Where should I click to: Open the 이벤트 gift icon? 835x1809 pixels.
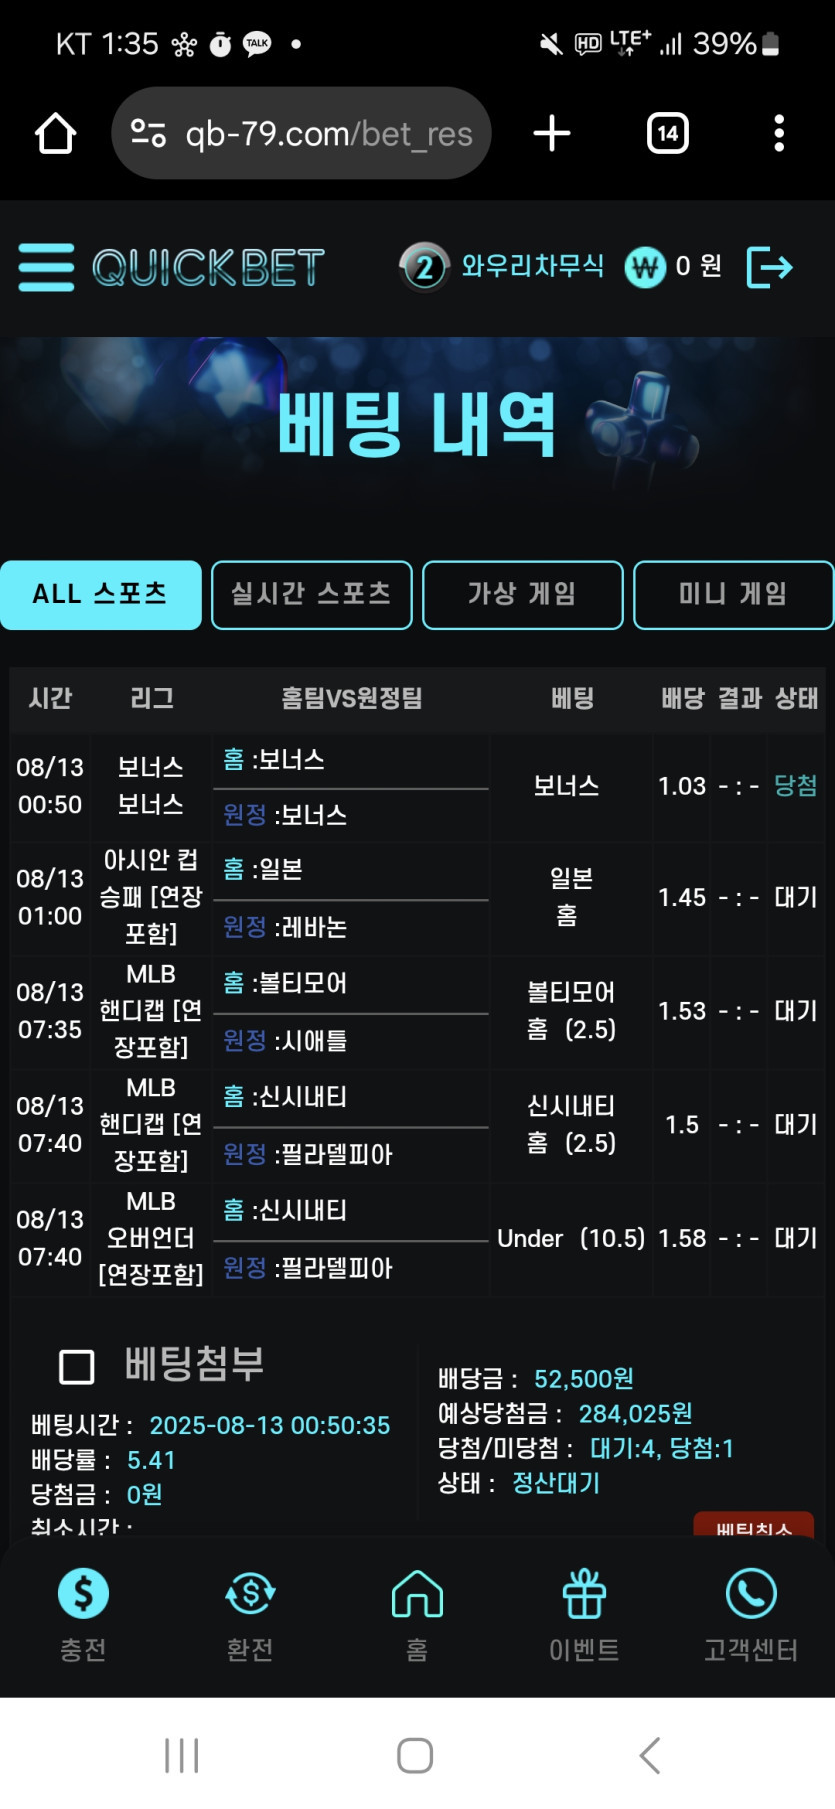584,1593
